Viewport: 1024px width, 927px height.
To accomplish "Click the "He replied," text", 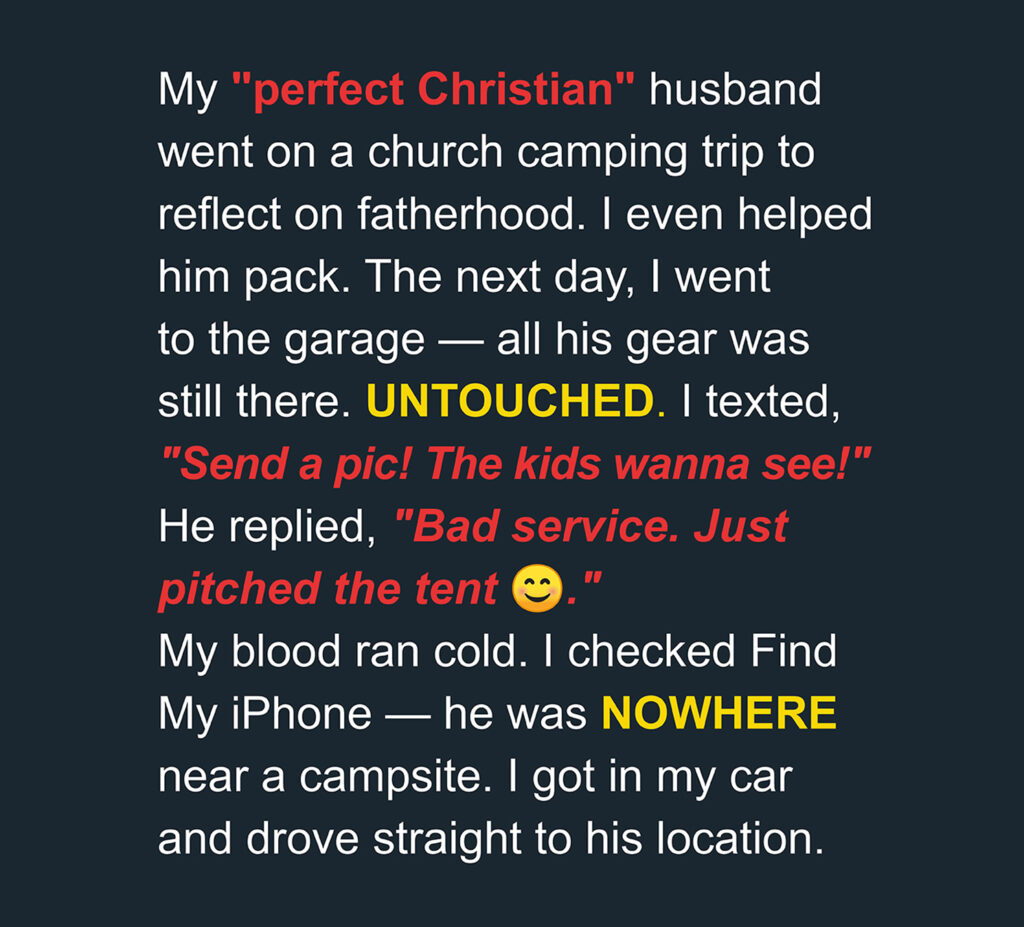I will 268,527.
